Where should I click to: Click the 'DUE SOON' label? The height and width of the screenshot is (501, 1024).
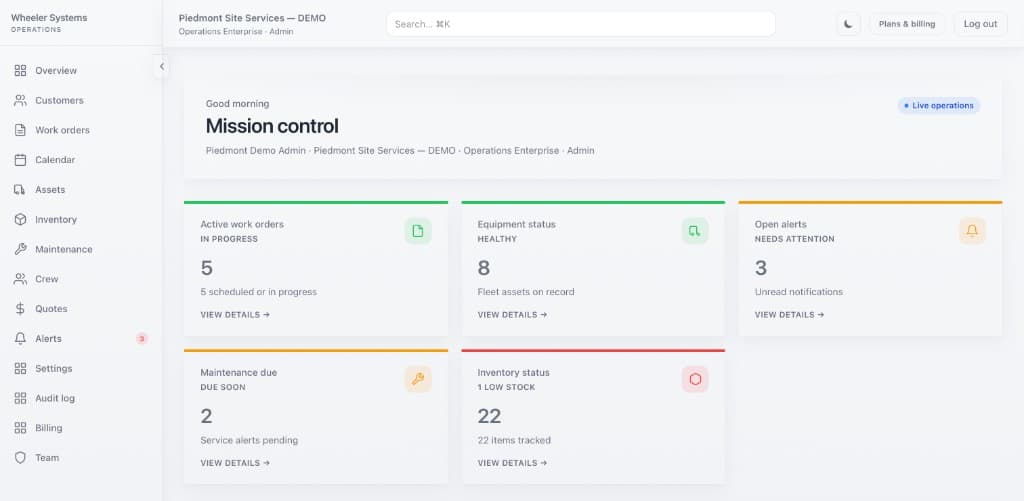click(x=223, y=387)
